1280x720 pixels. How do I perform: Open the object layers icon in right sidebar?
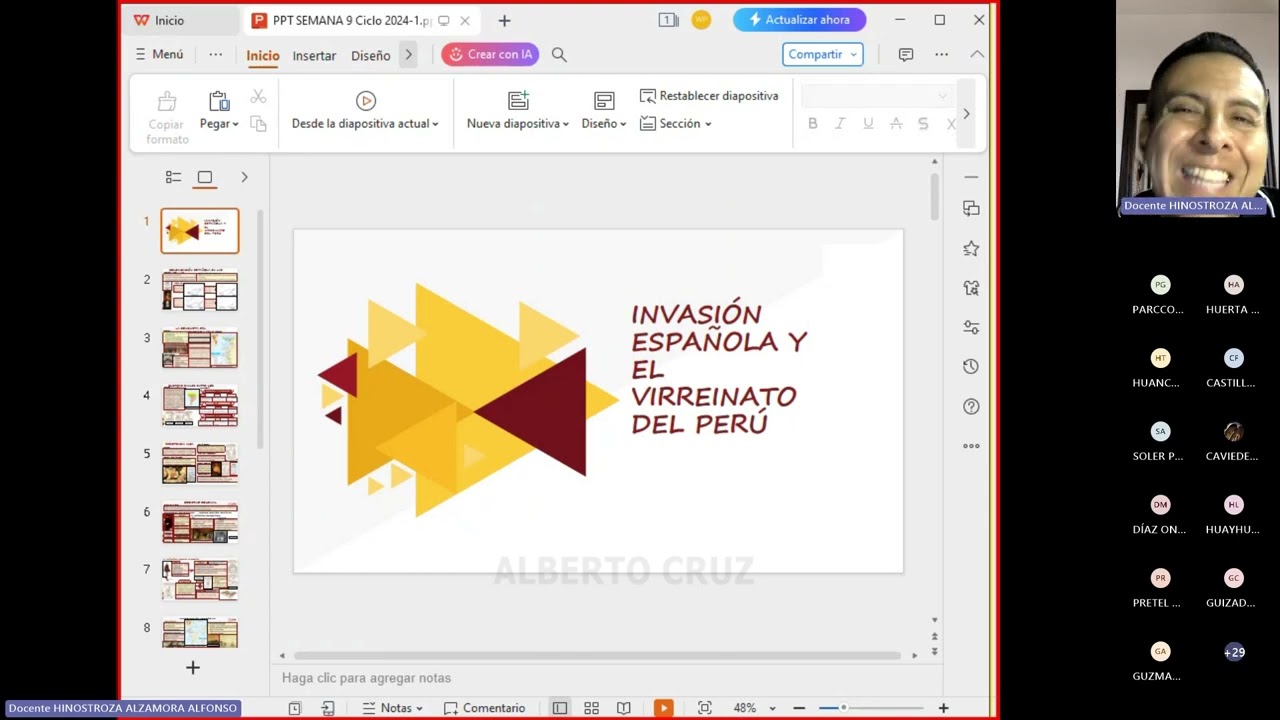[971, 208]
